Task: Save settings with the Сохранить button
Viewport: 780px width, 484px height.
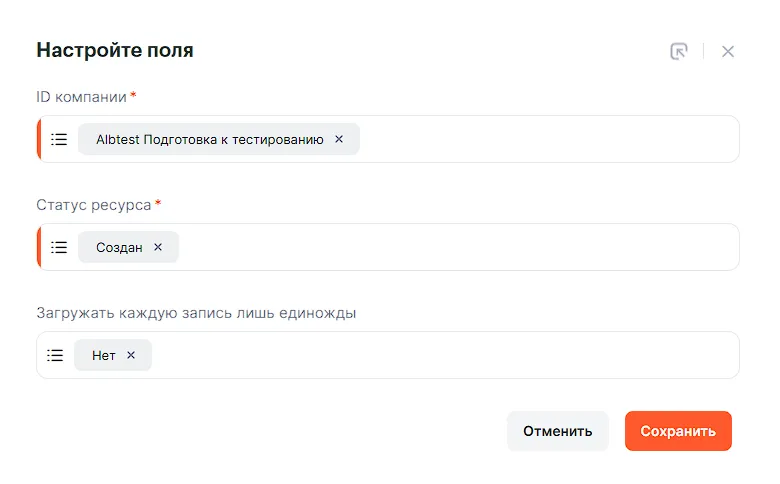Action: click(x=678, y=431)
